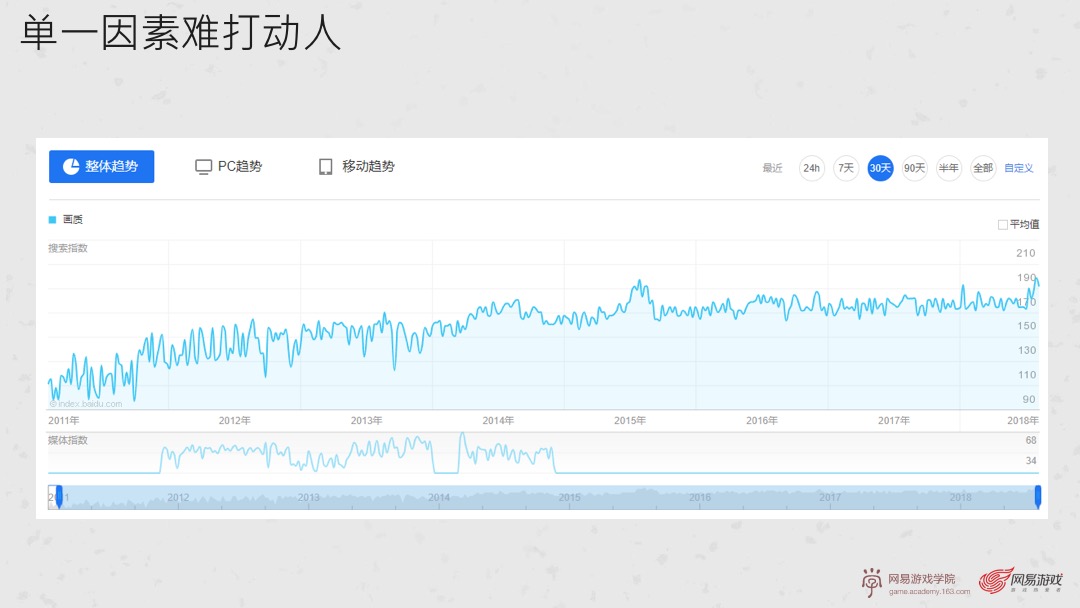Keep 30天 range selected
Image resolution: width=1080 pixels, height=608 pixels.
[879, 168]
